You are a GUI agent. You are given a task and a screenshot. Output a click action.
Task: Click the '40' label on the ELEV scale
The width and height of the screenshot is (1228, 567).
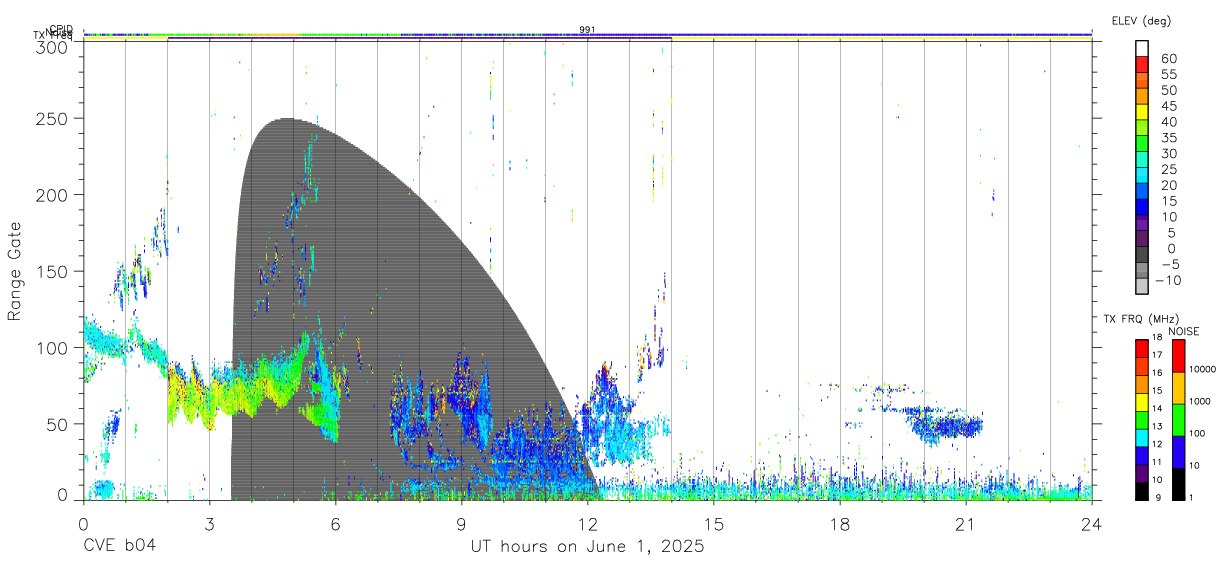click(1169, 122)
